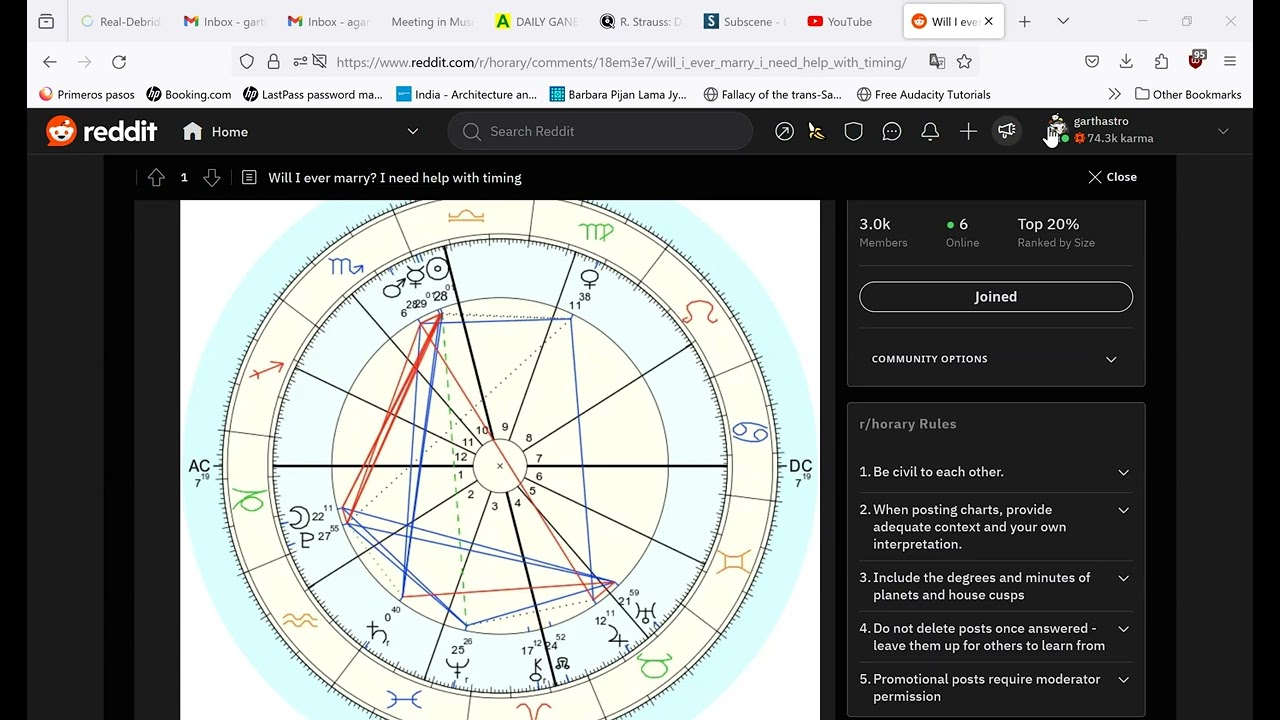The height and width of the screenshot is (720, 1280).
Task: Open the Firefox hamburger menu
Action: pyautogui.click(x=1230, y=62)
